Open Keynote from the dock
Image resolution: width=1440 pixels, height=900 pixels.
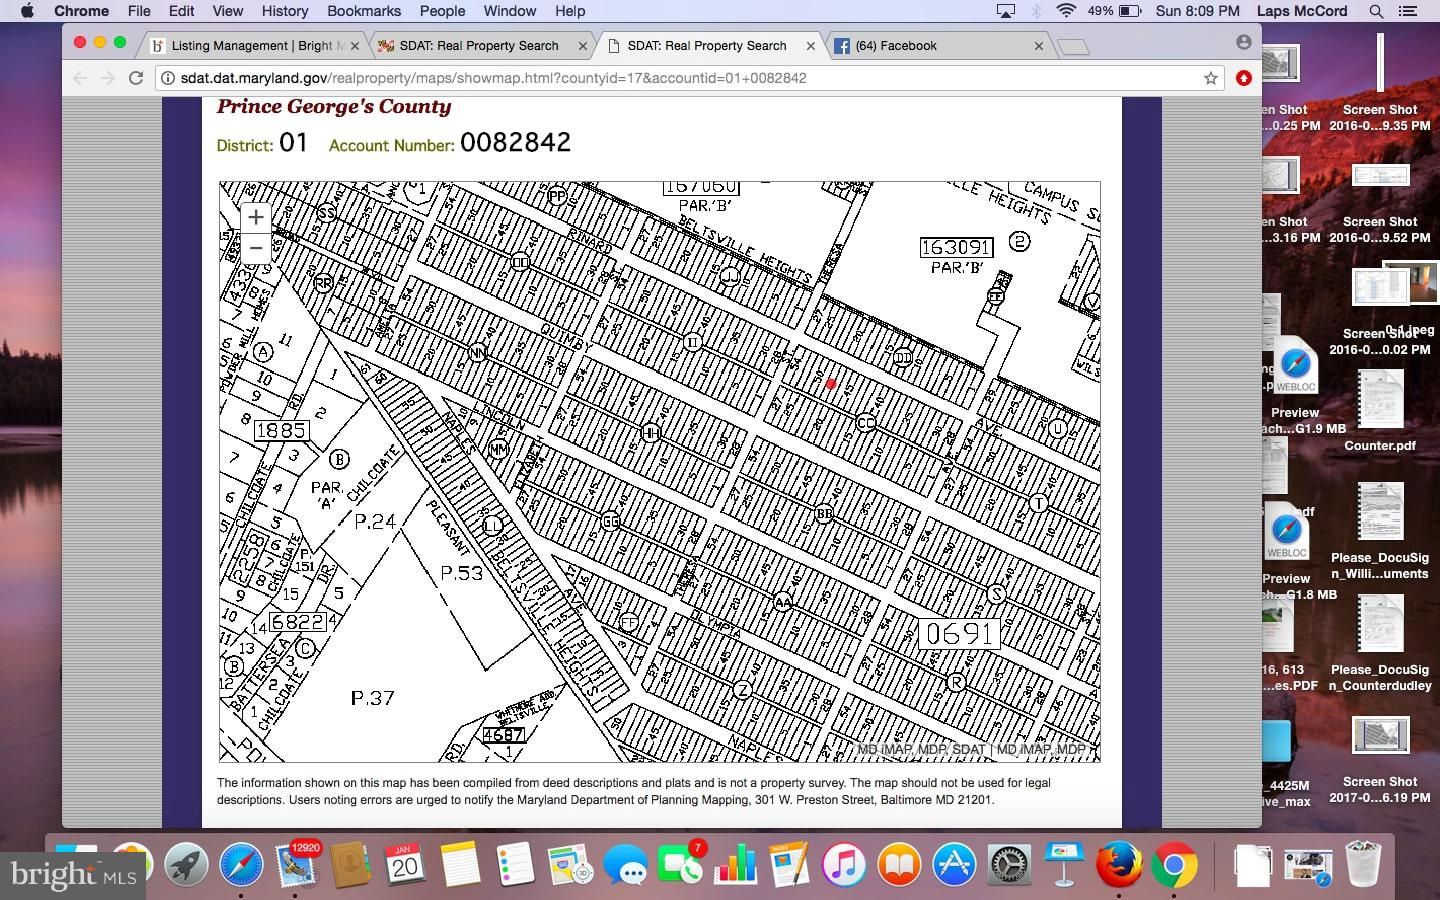coord(1064,864)
